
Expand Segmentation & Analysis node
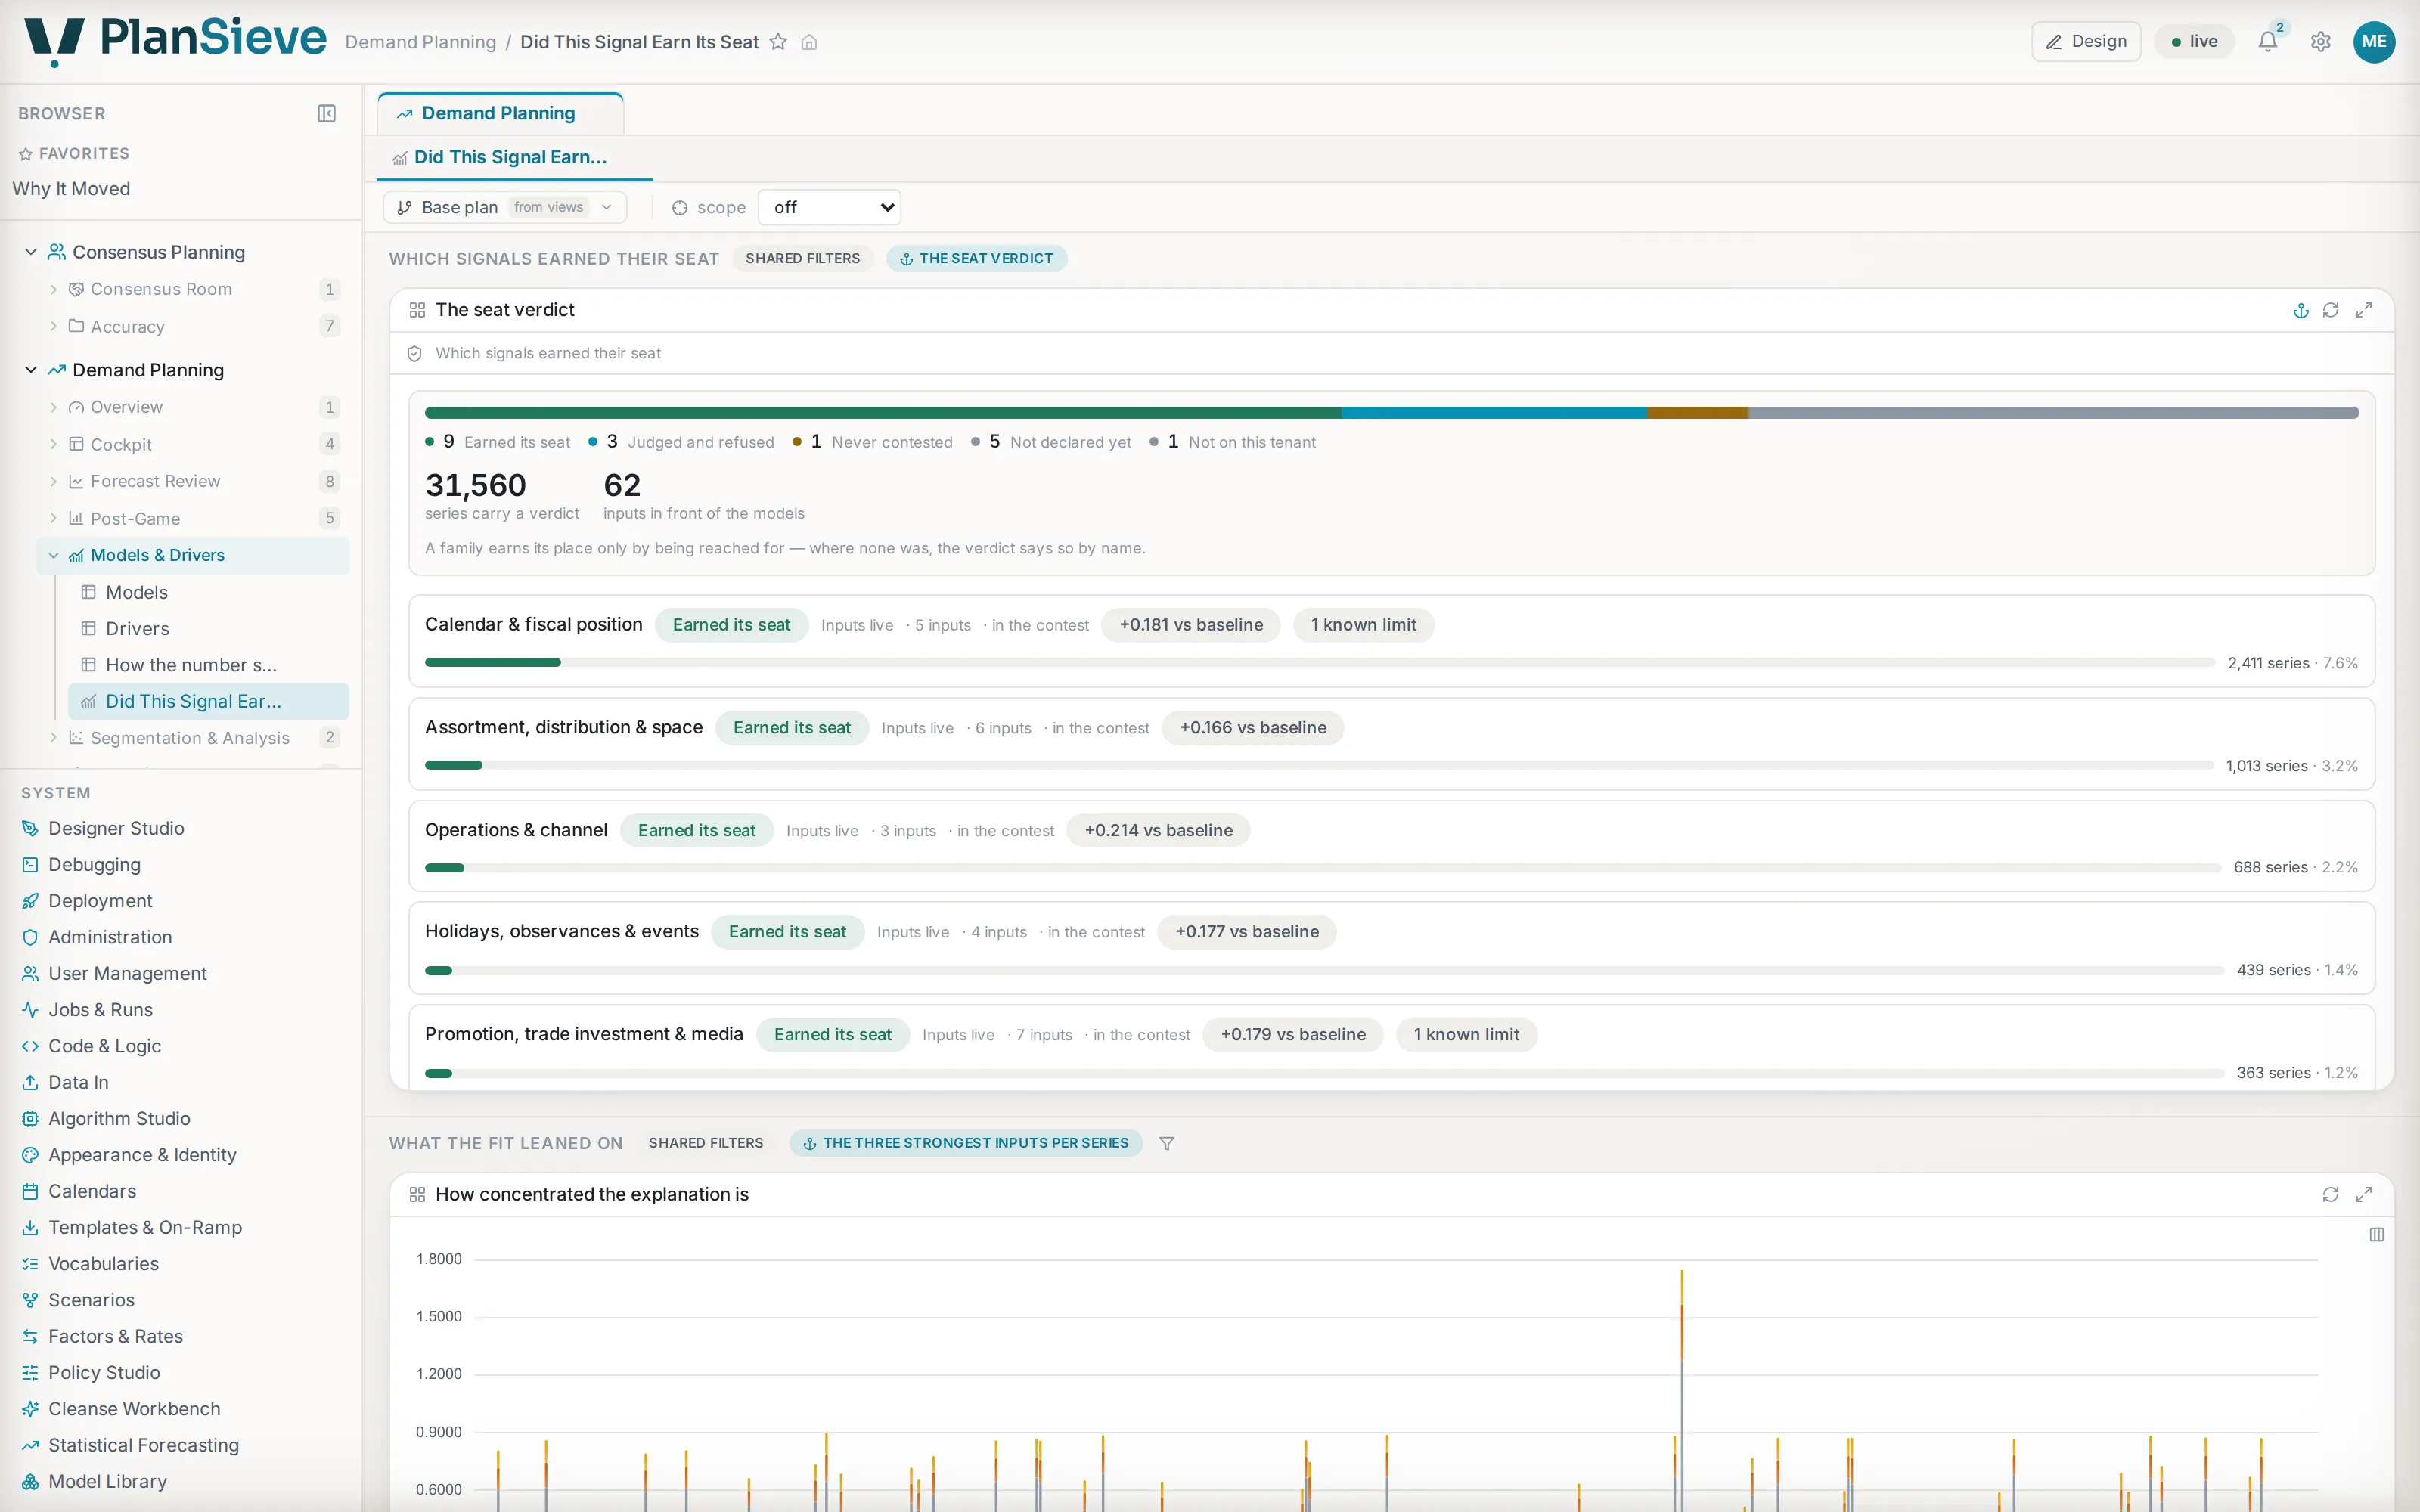pyautogui.click(x=53, y=738)
